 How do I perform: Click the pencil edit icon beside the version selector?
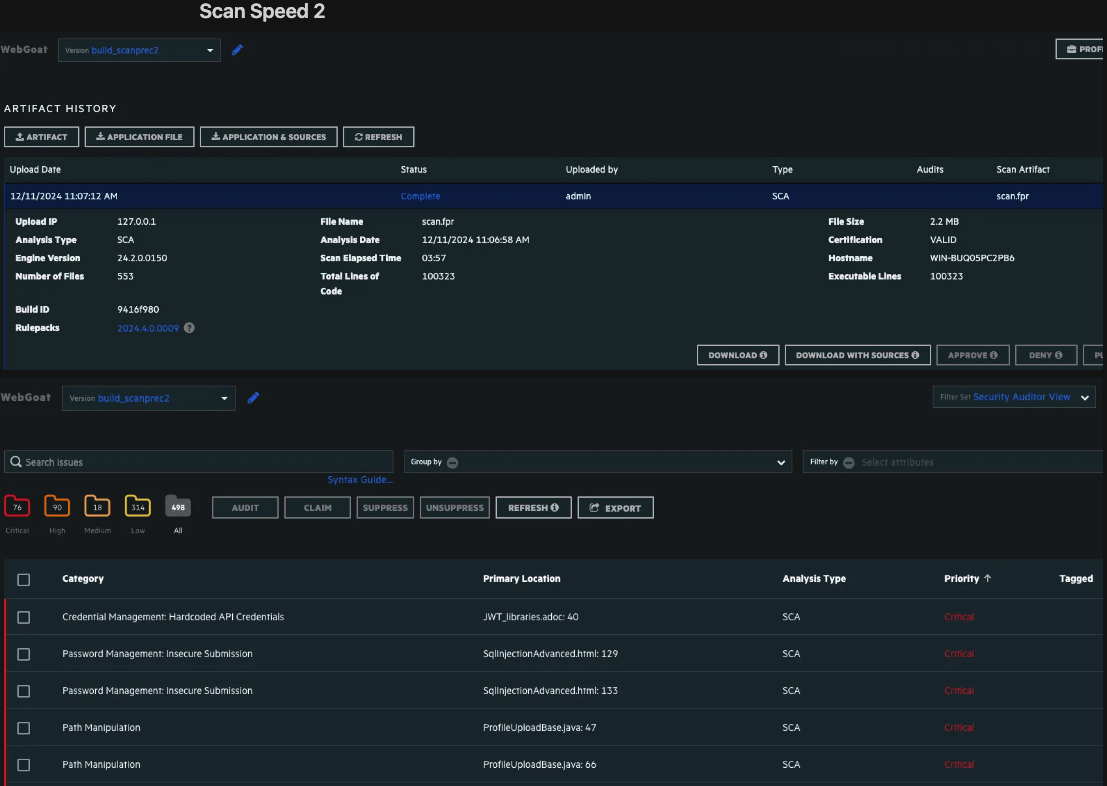[x=237, y=48]
